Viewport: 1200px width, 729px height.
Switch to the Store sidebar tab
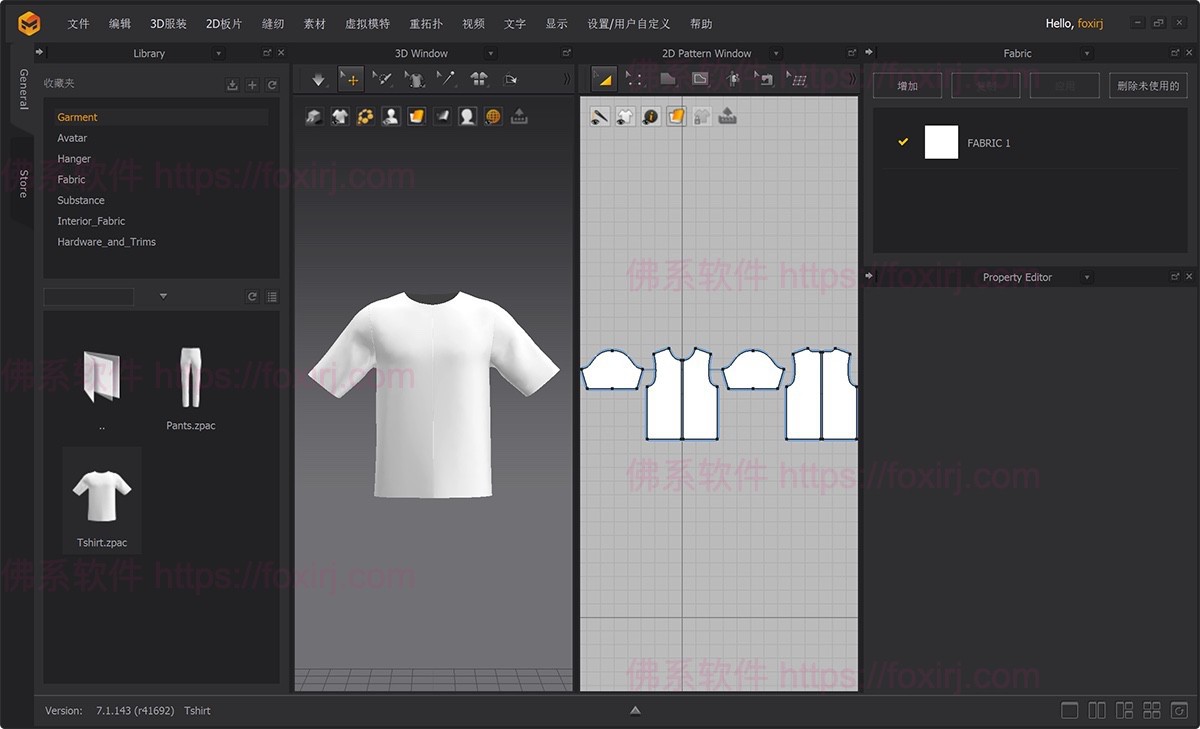21,182
